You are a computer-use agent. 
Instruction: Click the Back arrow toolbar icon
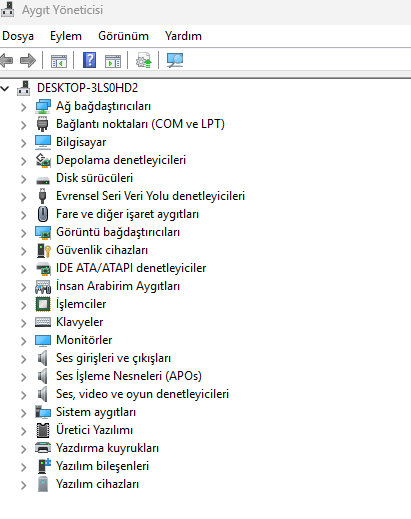pyautogui.click(x=7, y=61)
